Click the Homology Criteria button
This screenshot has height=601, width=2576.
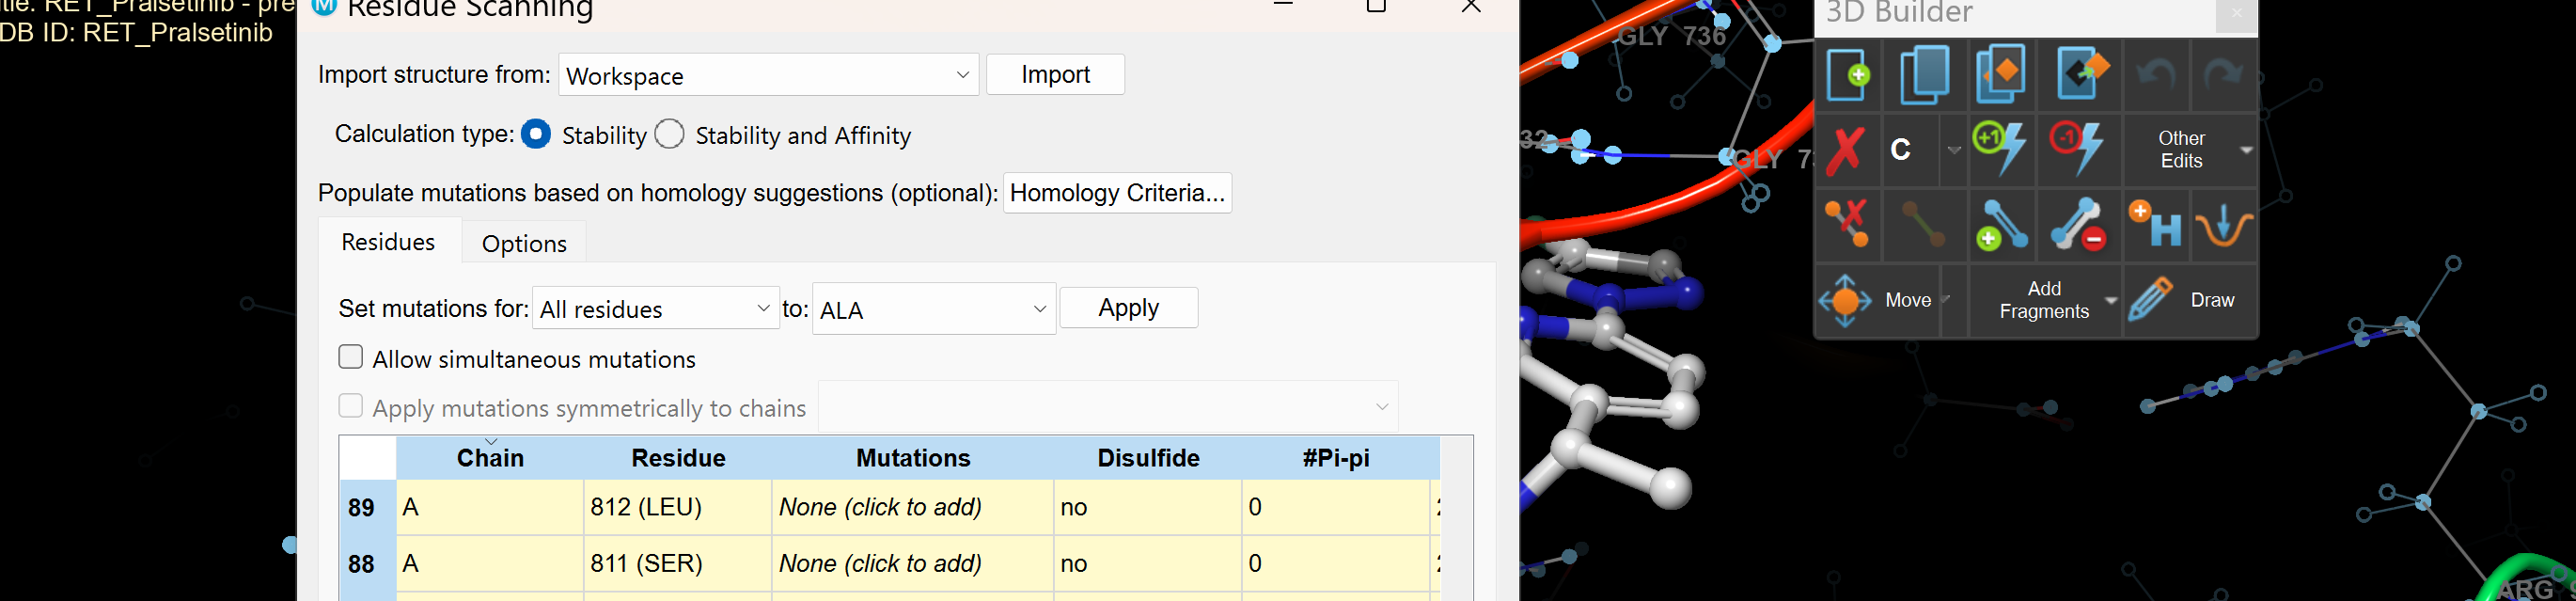click(x=1117, y=193)
